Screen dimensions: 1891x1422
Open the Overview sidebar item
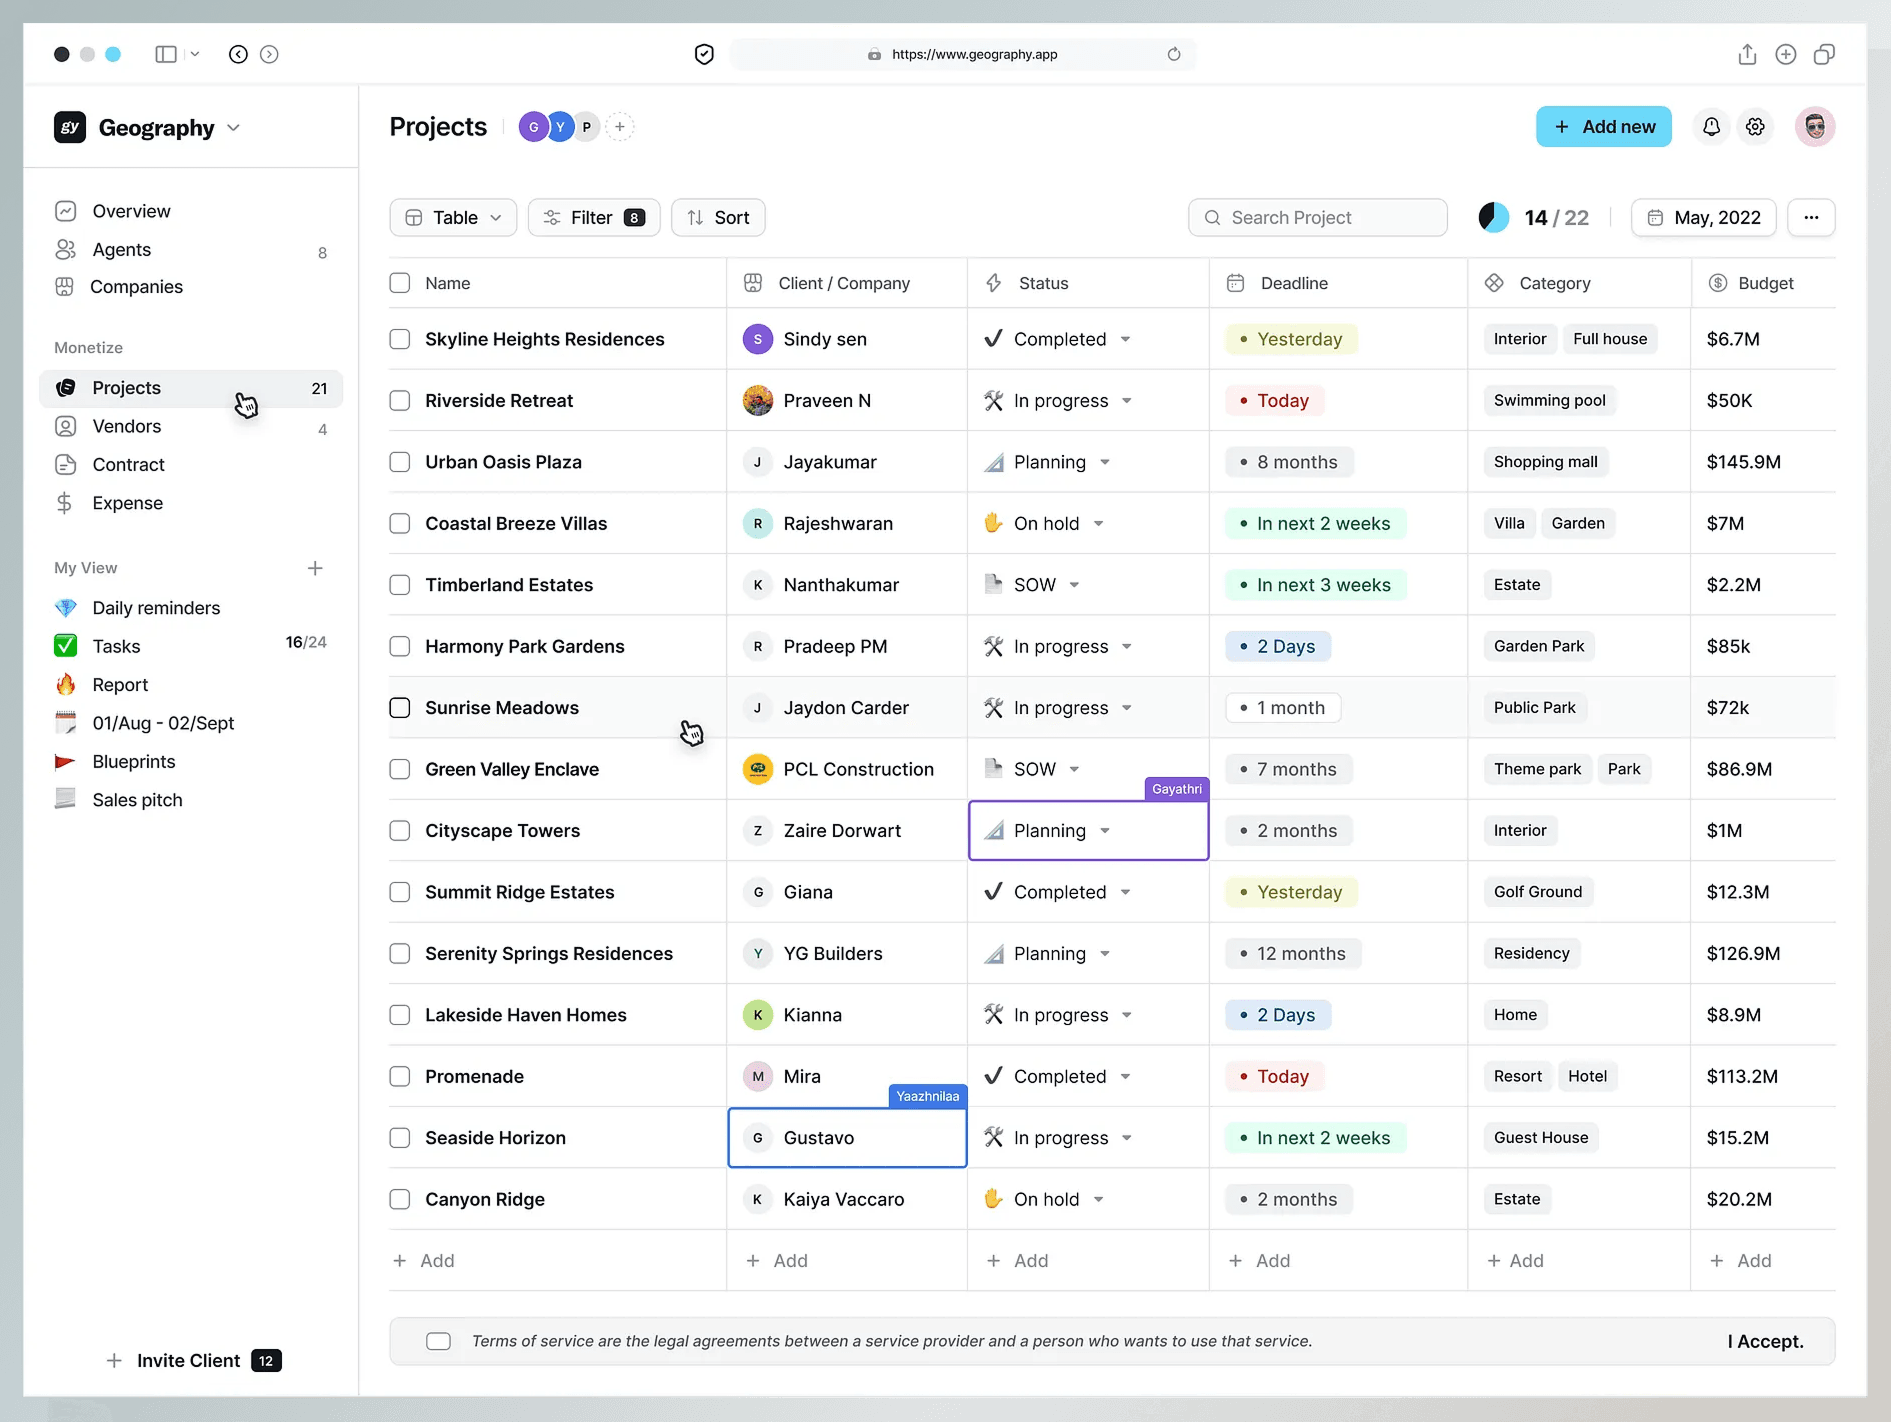[x=131, y=211]
